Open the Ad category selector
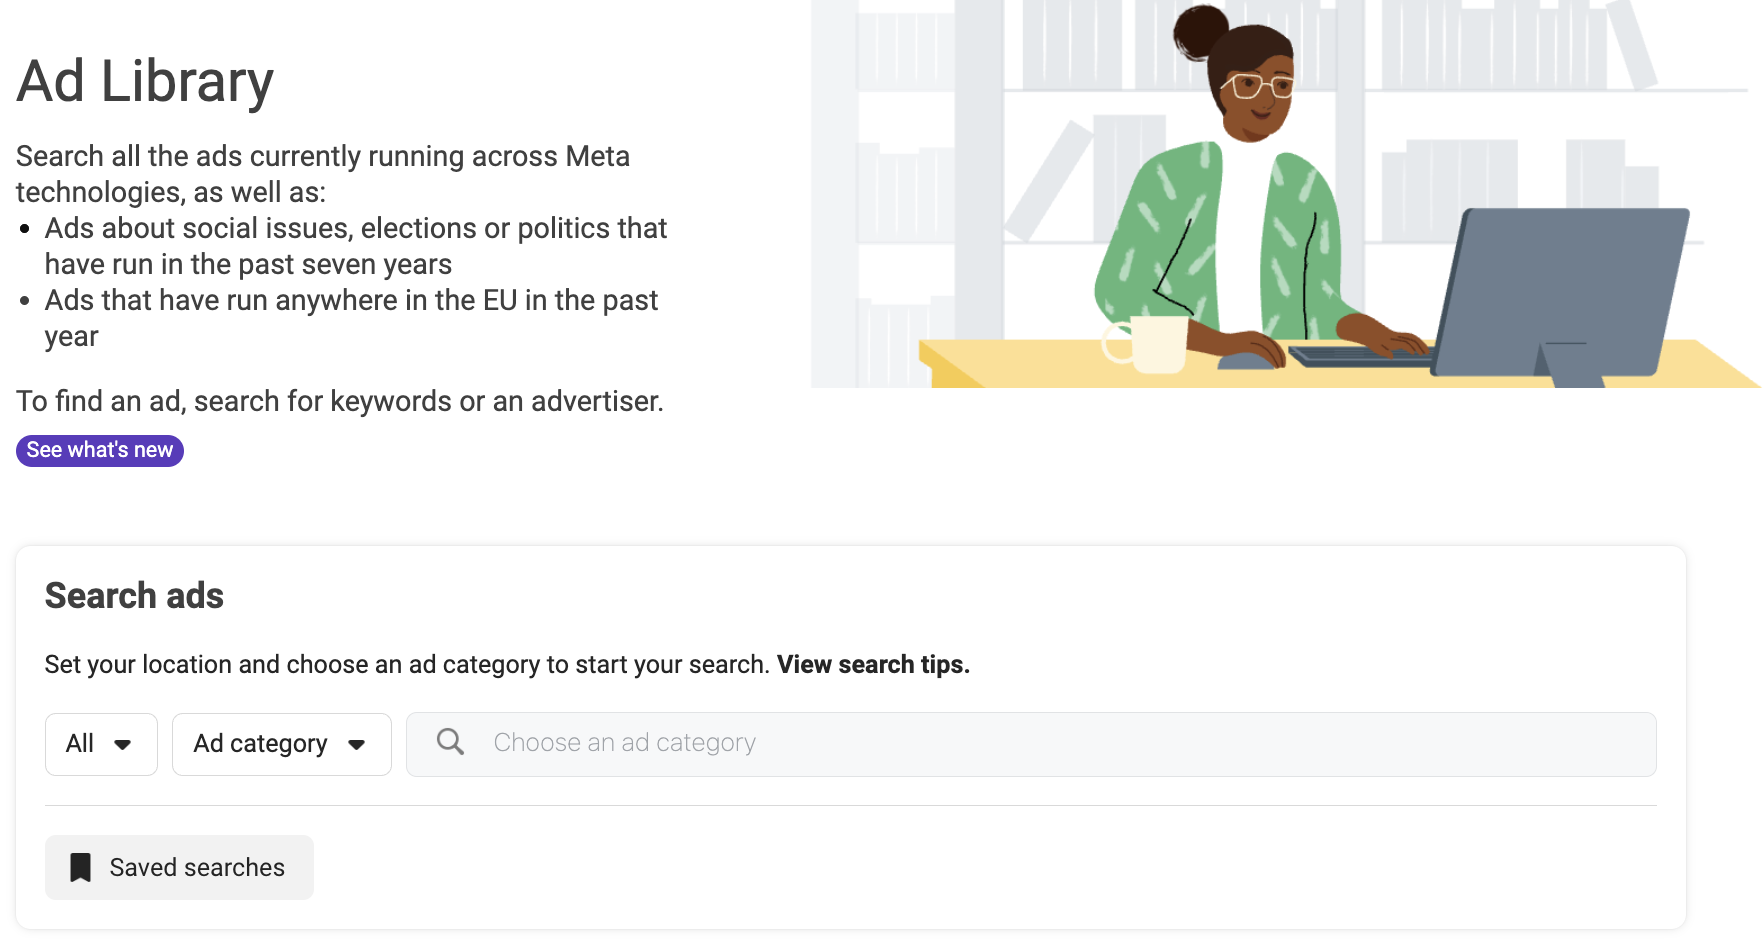 pyautogui.click(x=281, y=744)
